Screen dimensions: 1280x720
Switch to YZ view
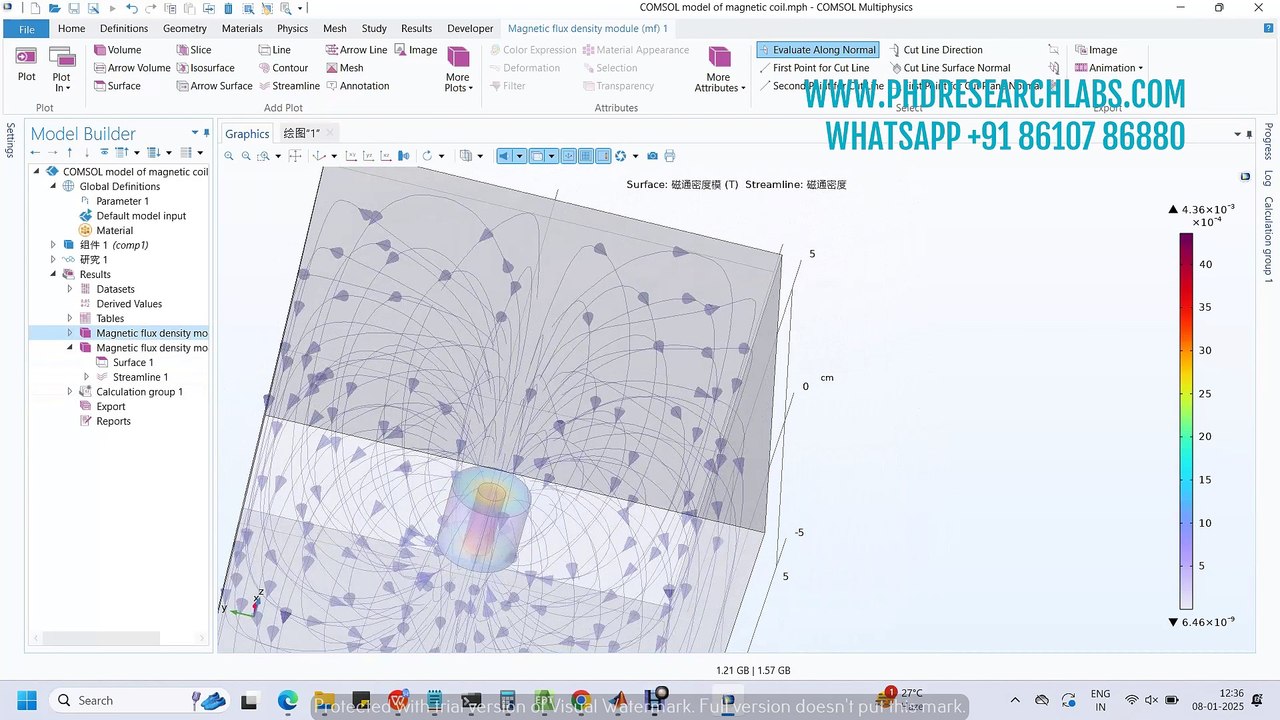369,156
